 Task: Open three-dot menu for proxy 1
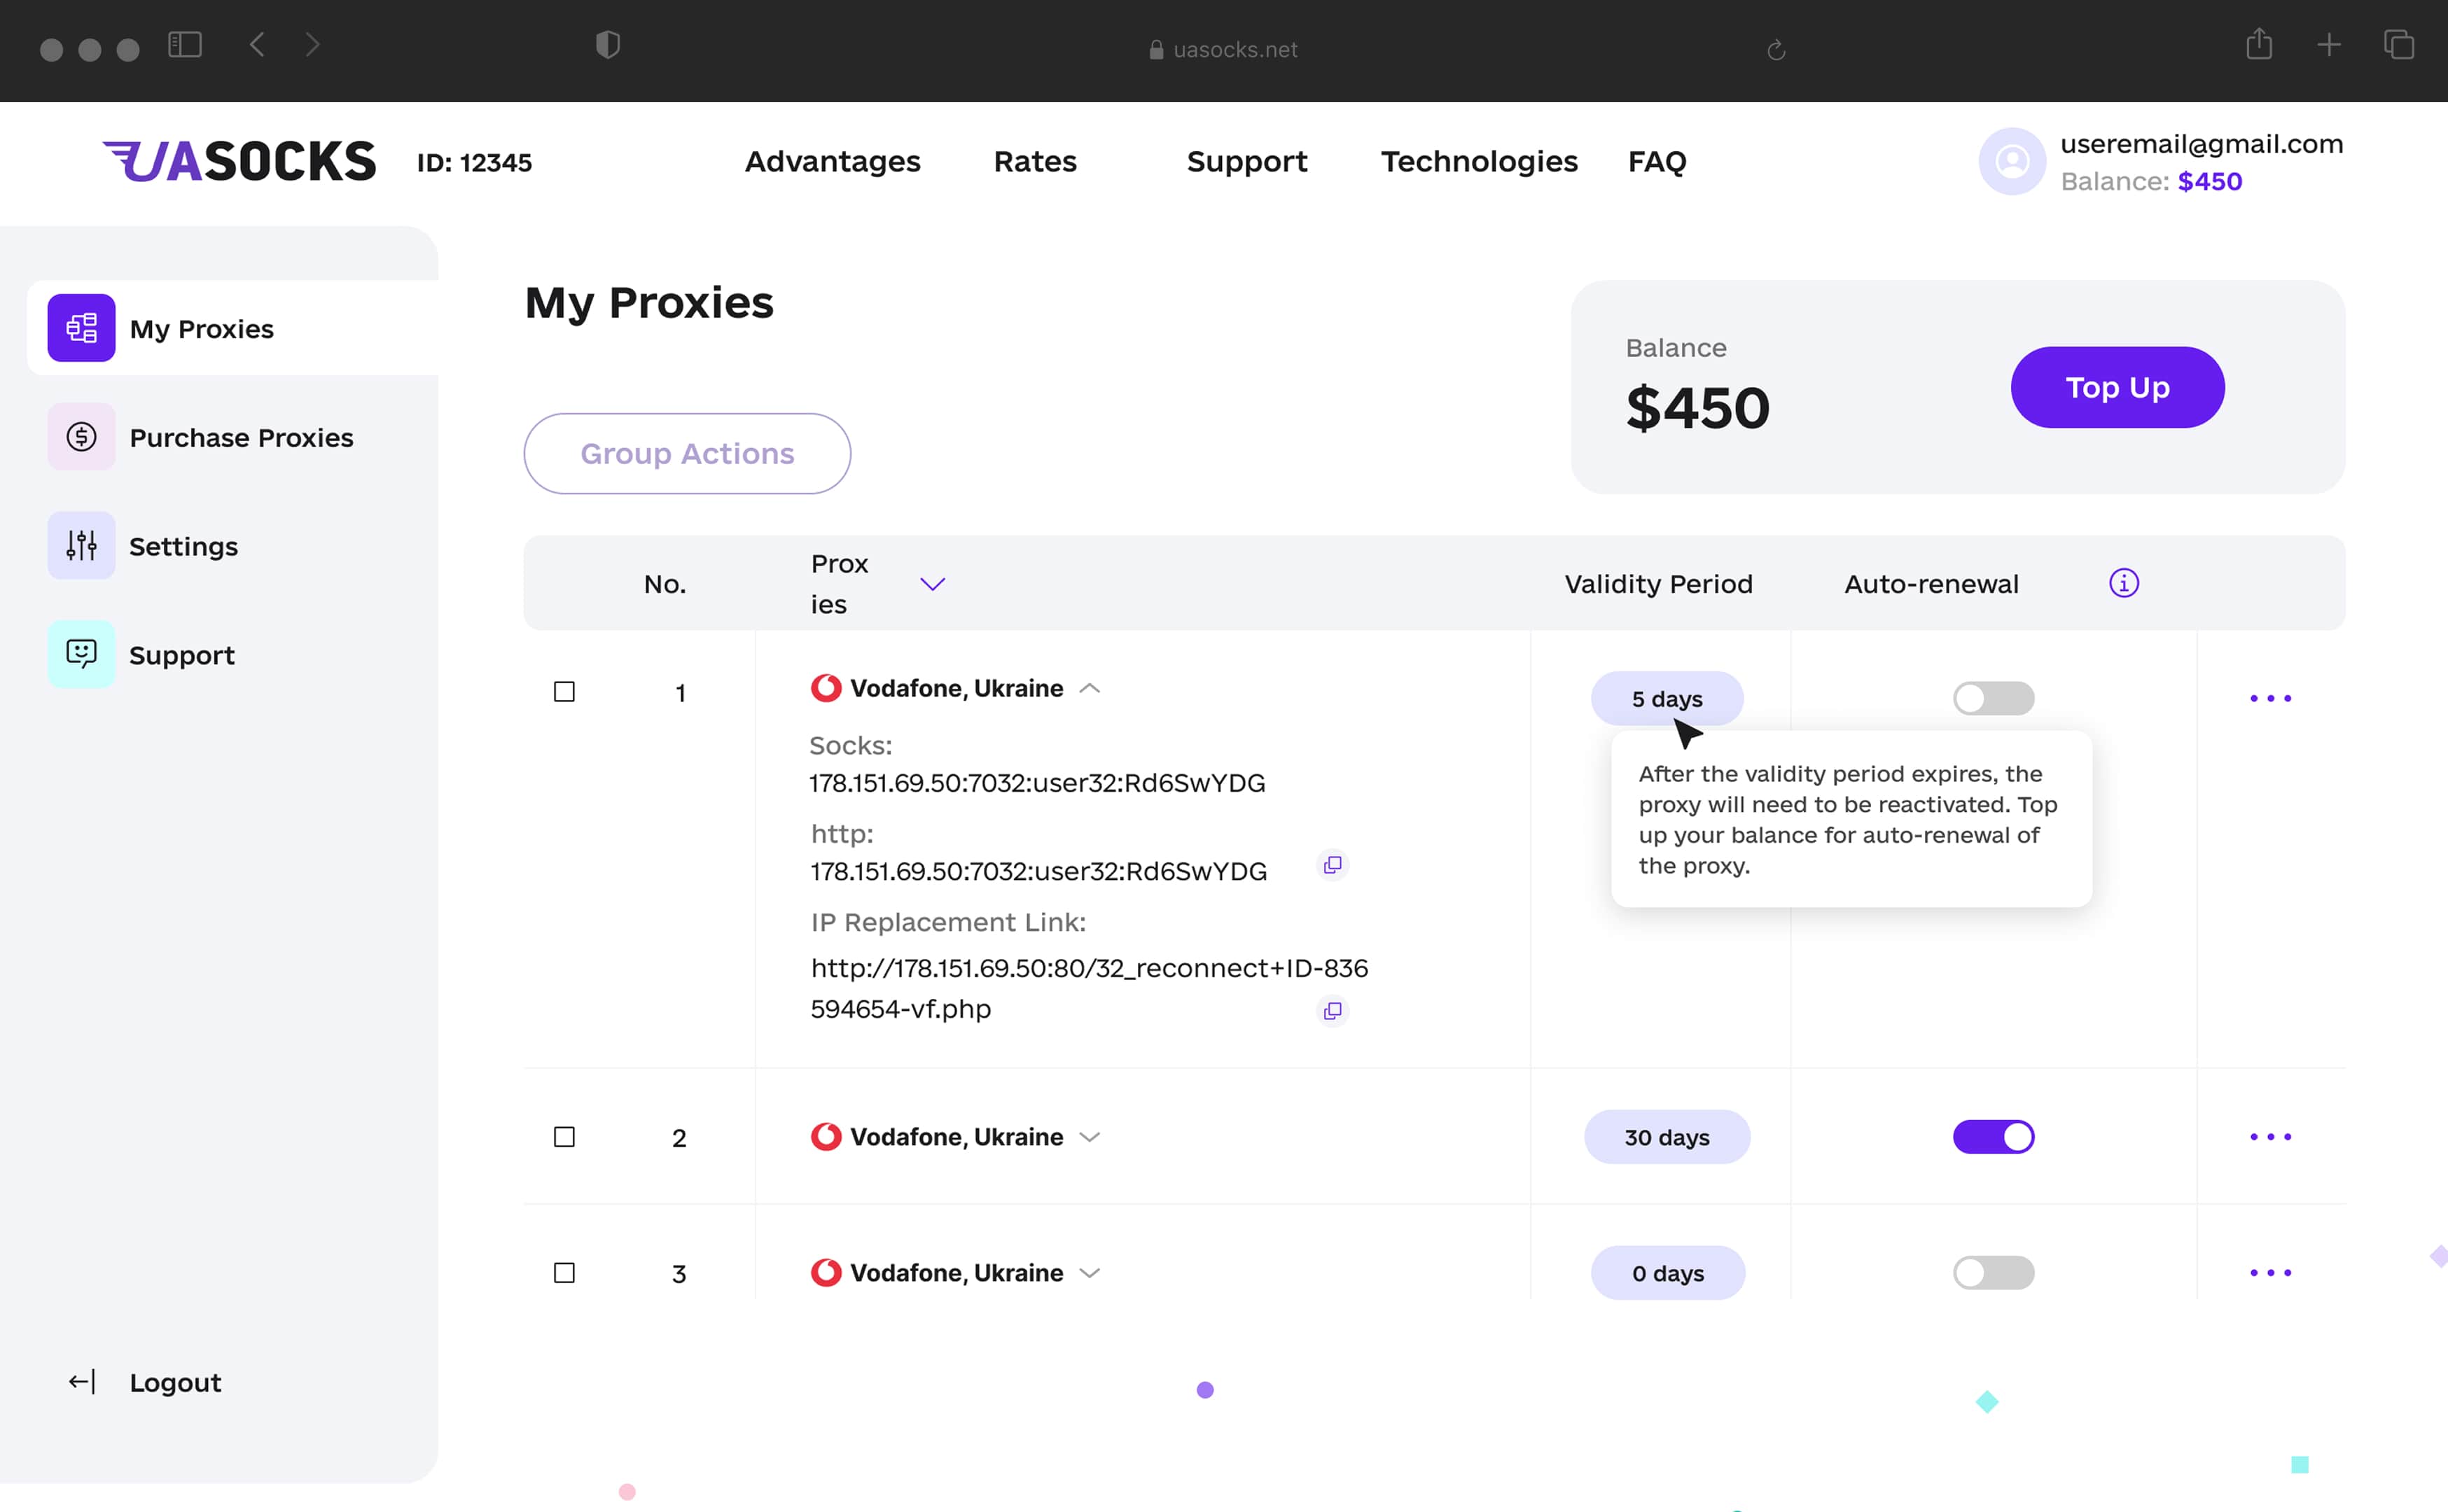pos(2270,698)
